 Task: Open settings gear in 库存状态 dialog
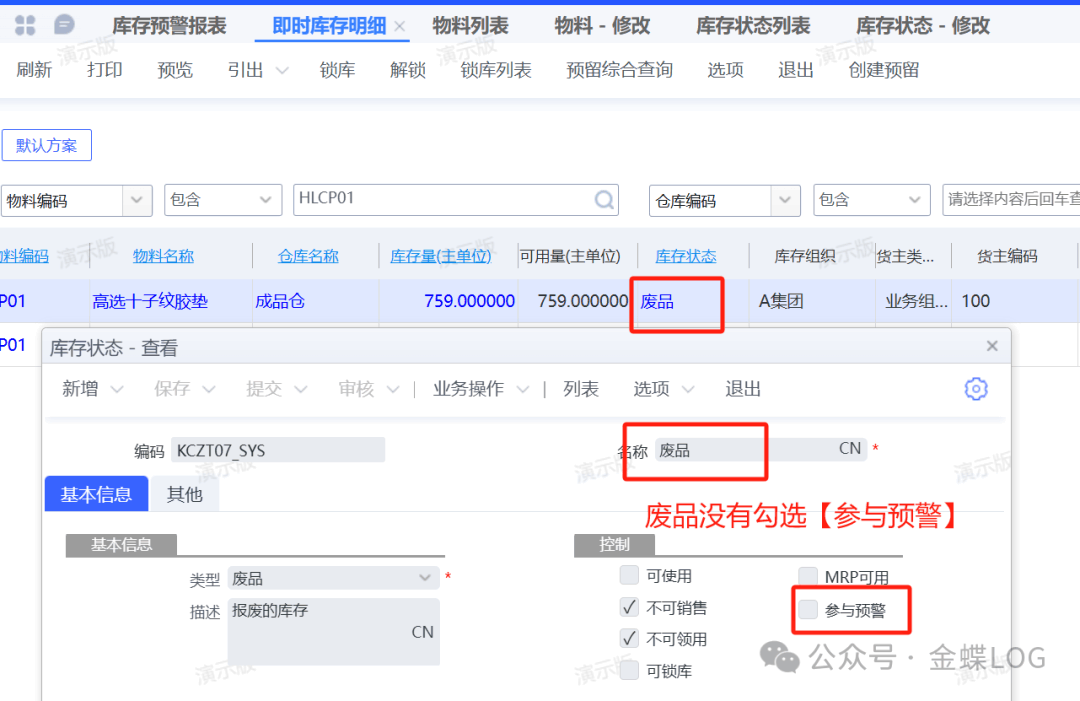tap(976, 389)
